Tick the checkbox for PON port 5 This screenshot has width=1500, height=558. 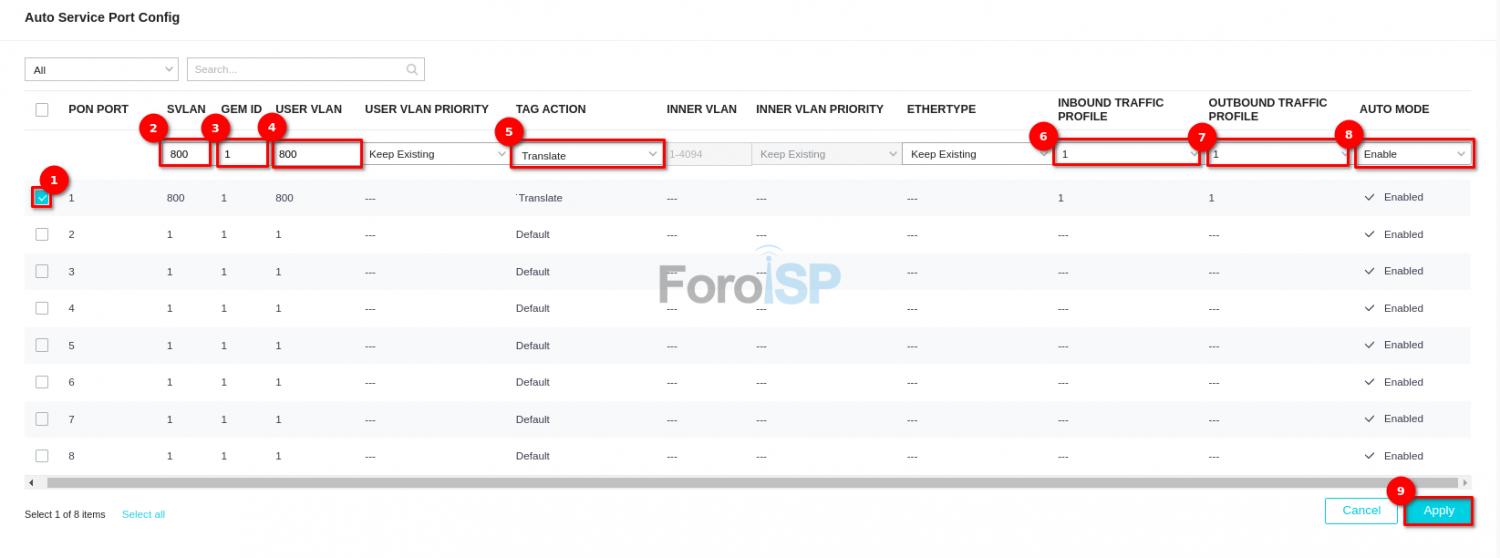[42, 345]
